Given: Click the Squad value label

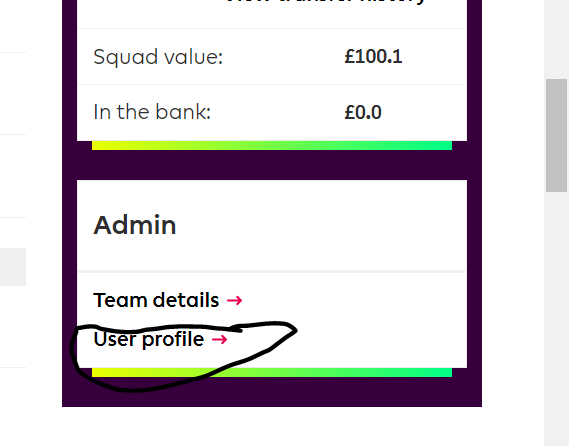Looking at the screenshot, I should 158,57.
